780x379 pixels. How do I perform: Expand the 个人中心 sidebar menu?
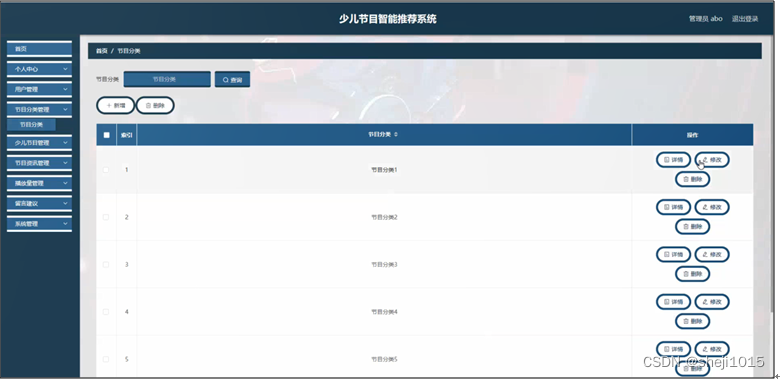(39, 69)
